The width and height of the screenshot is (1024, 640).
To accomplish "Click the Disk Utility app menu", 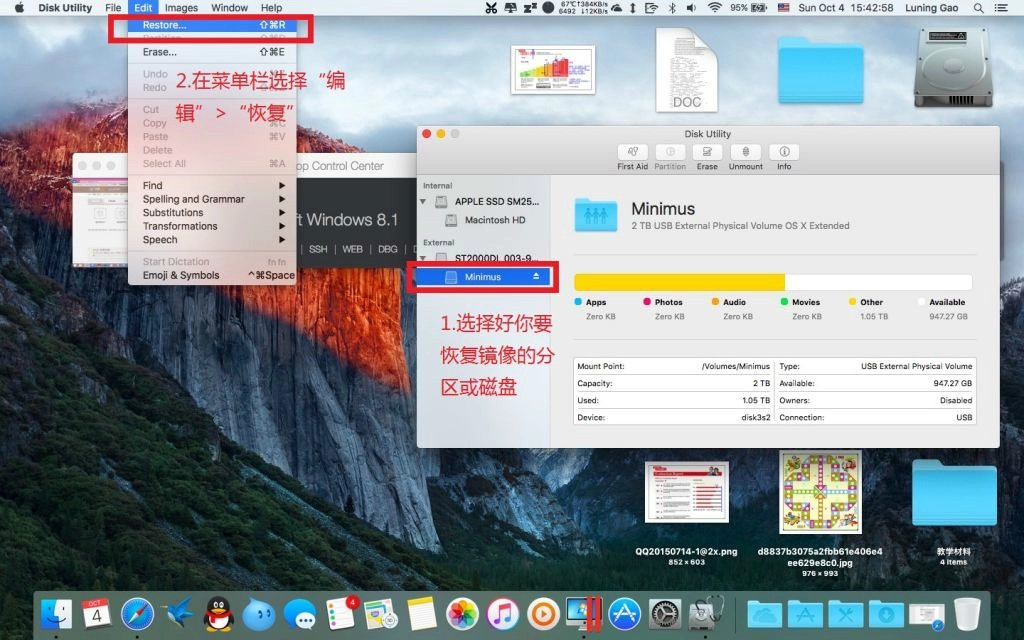I will point(65,8).
